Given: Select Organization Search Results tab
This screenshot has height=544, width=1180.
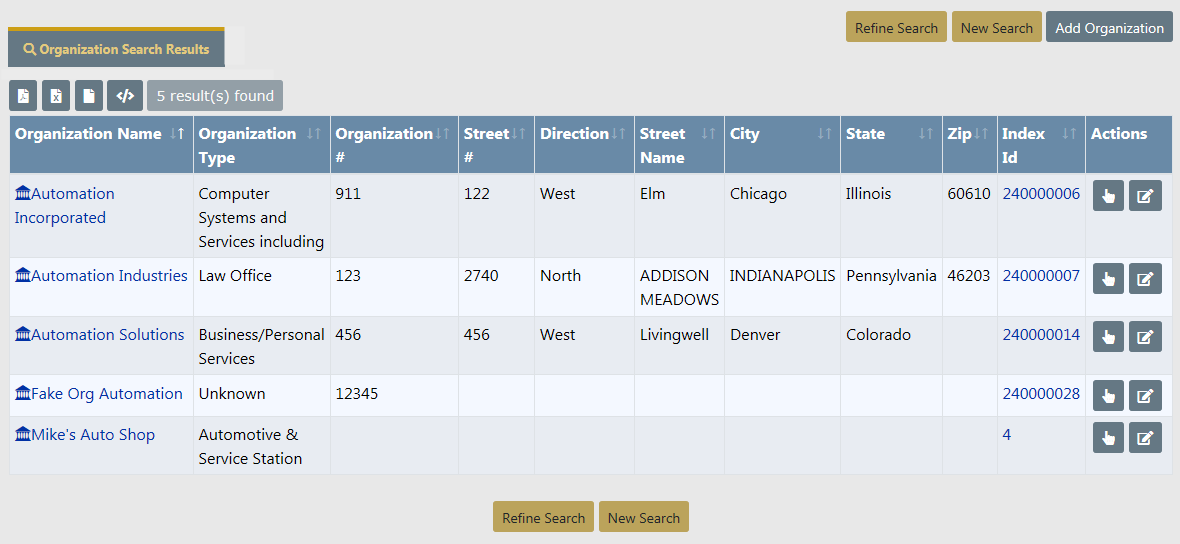Looking at the screenshot, I should click(x=116, y=49).
